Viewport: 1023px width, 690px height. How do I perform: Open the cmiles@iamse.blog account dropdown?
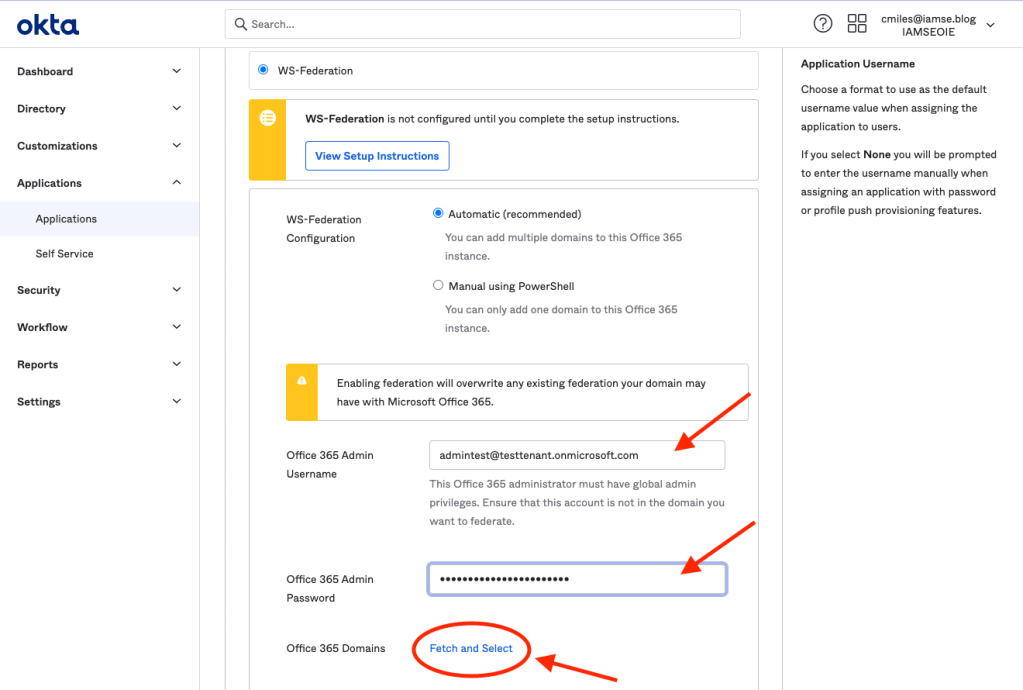(929, 24)
